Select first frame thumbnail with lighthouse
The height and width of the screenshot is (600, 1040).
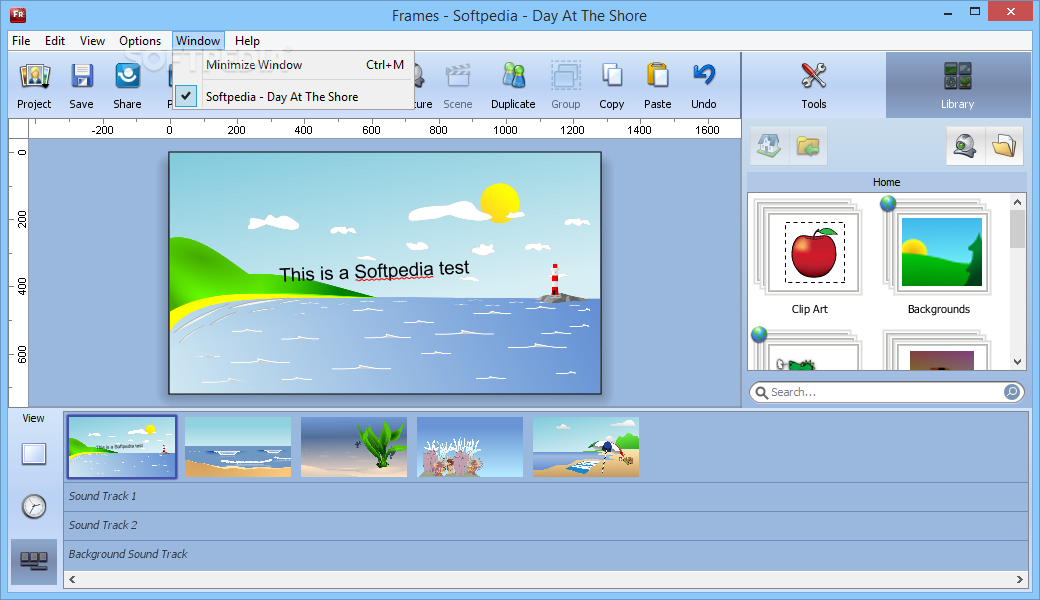(122, 447)
